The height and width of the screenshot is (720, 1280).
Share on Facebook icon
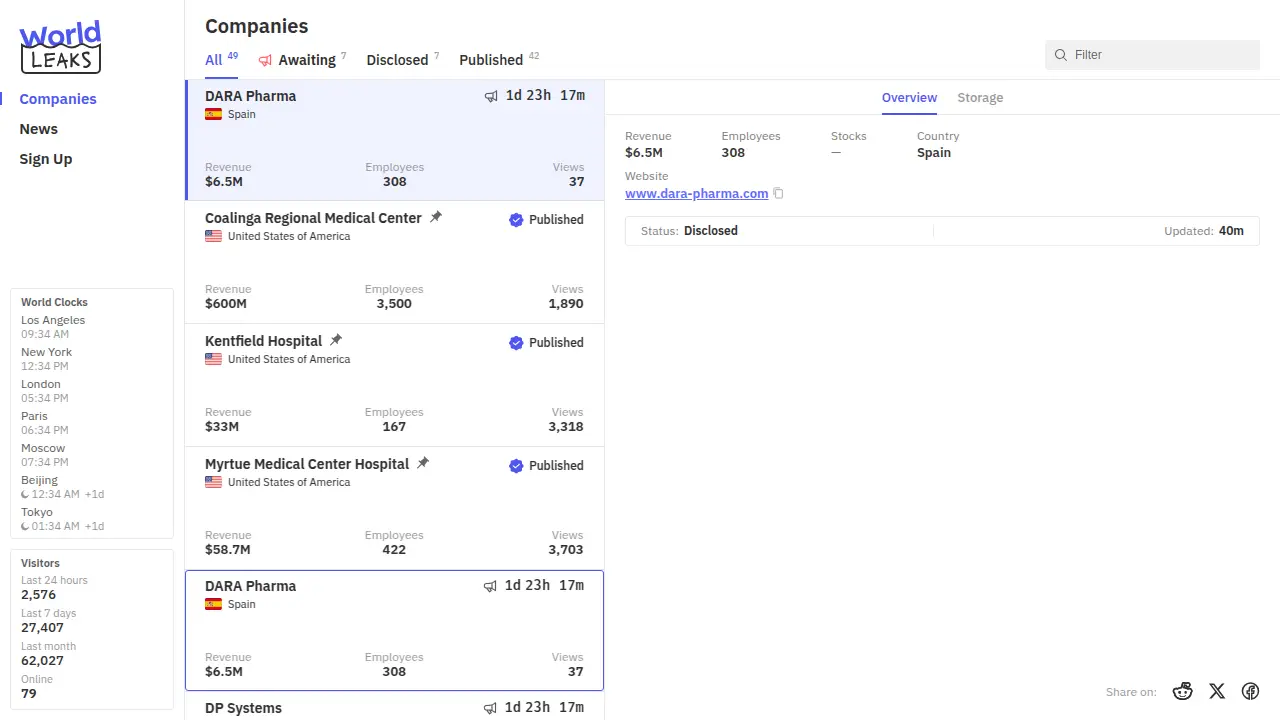(x=1250, y=691)
